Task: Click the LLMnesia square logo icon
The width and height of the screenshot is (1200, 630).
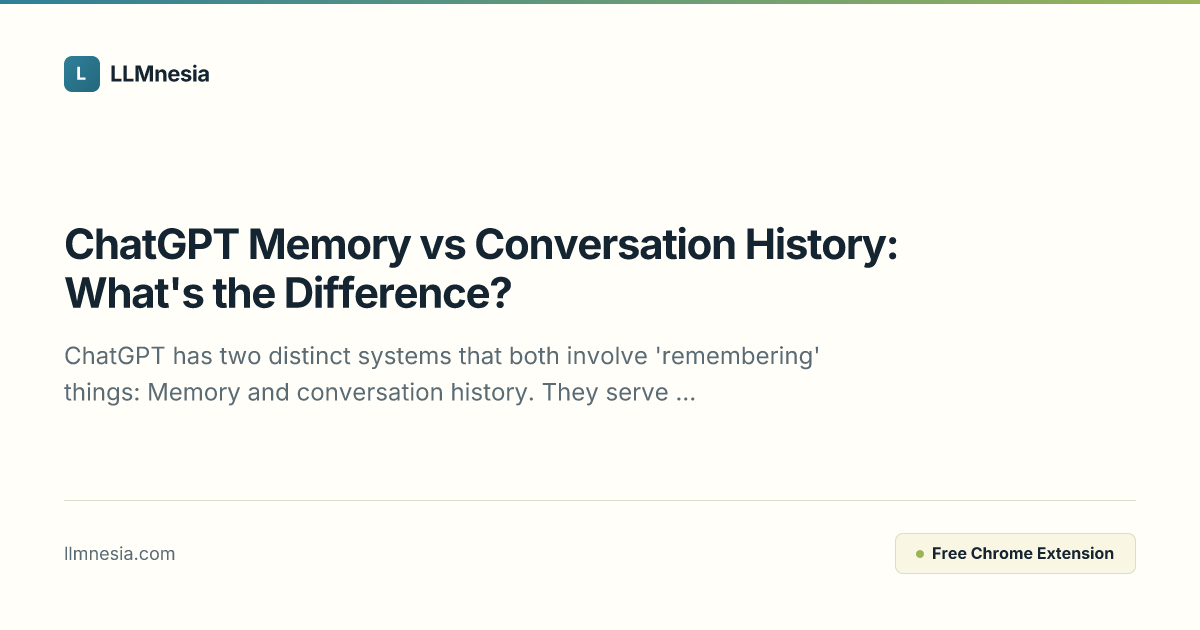Action: [x=82, y=74]
